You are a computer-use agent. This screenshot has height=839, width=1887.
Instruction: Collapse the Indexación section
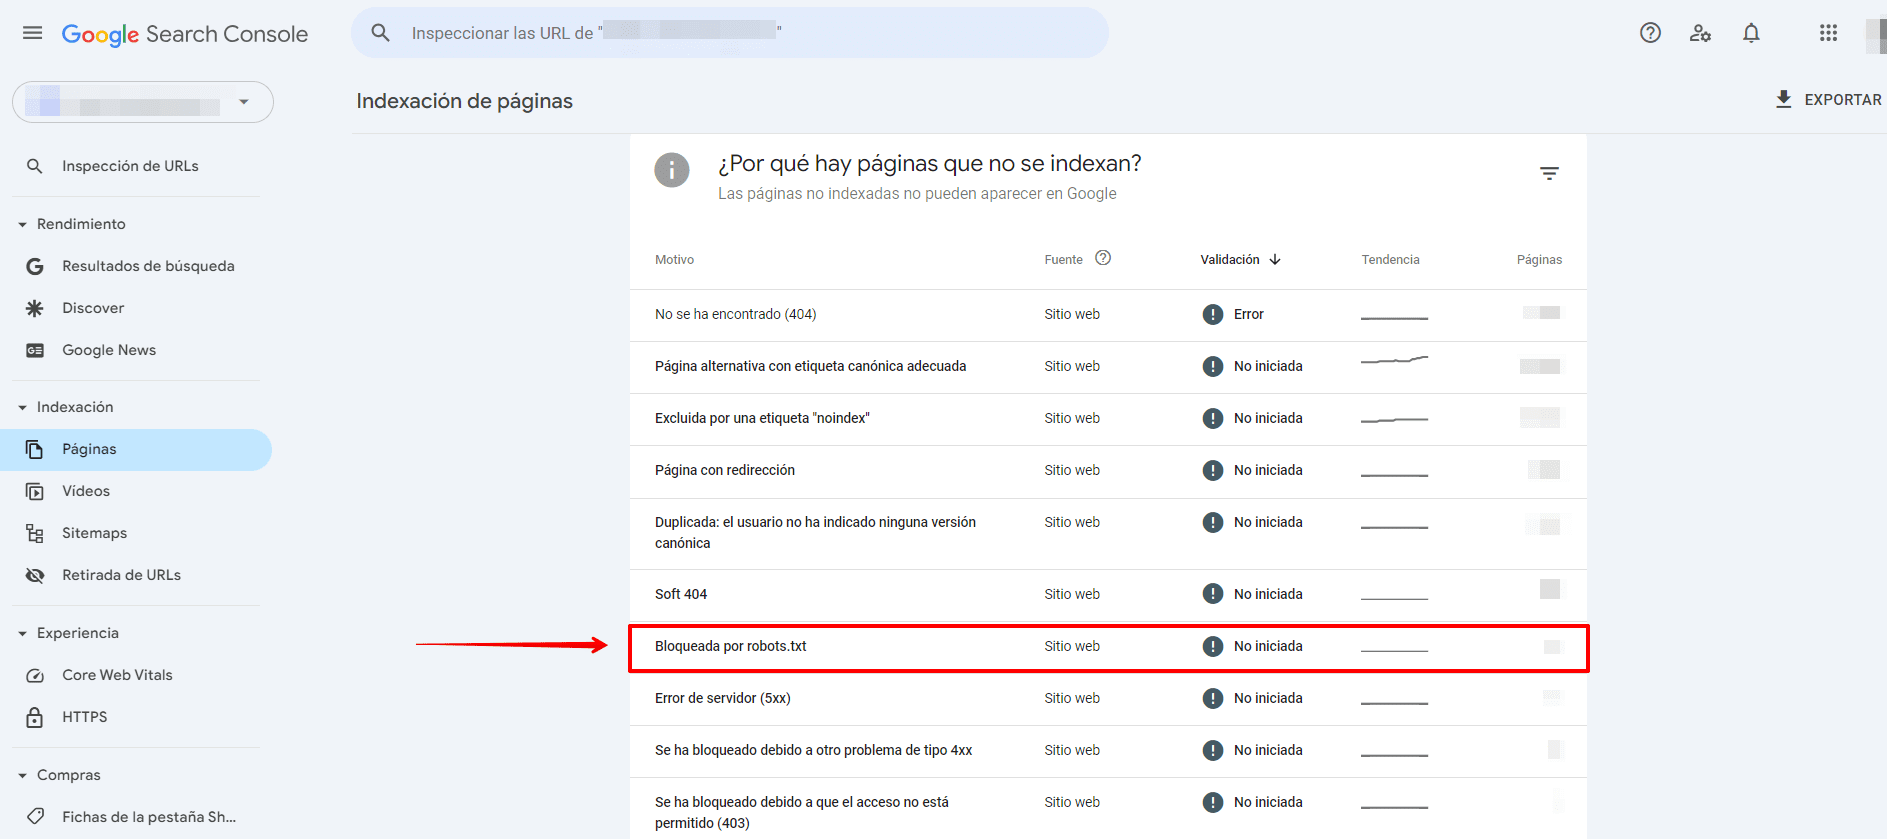(x=22, y=408)
